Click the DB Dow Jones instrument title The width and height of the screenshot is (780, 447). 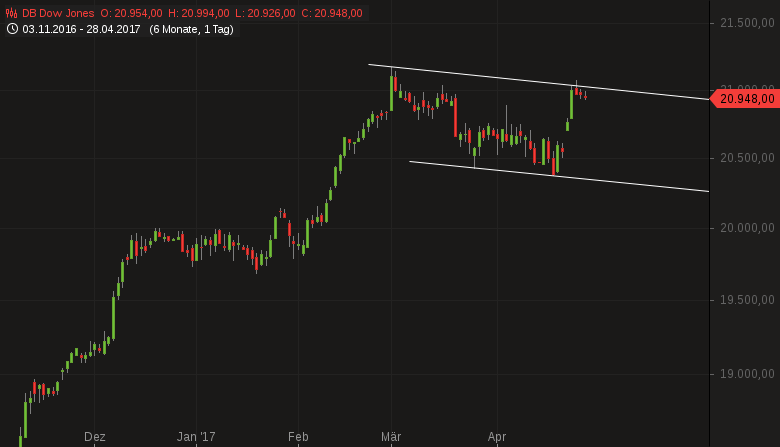point(58,13)
